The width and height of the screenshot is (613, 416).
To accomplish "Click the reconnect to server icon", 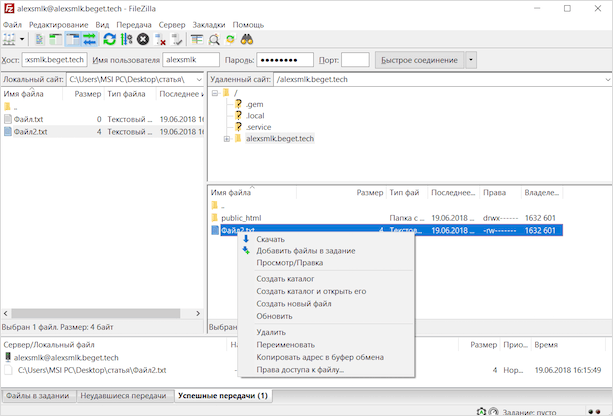I will click(177, 40).
